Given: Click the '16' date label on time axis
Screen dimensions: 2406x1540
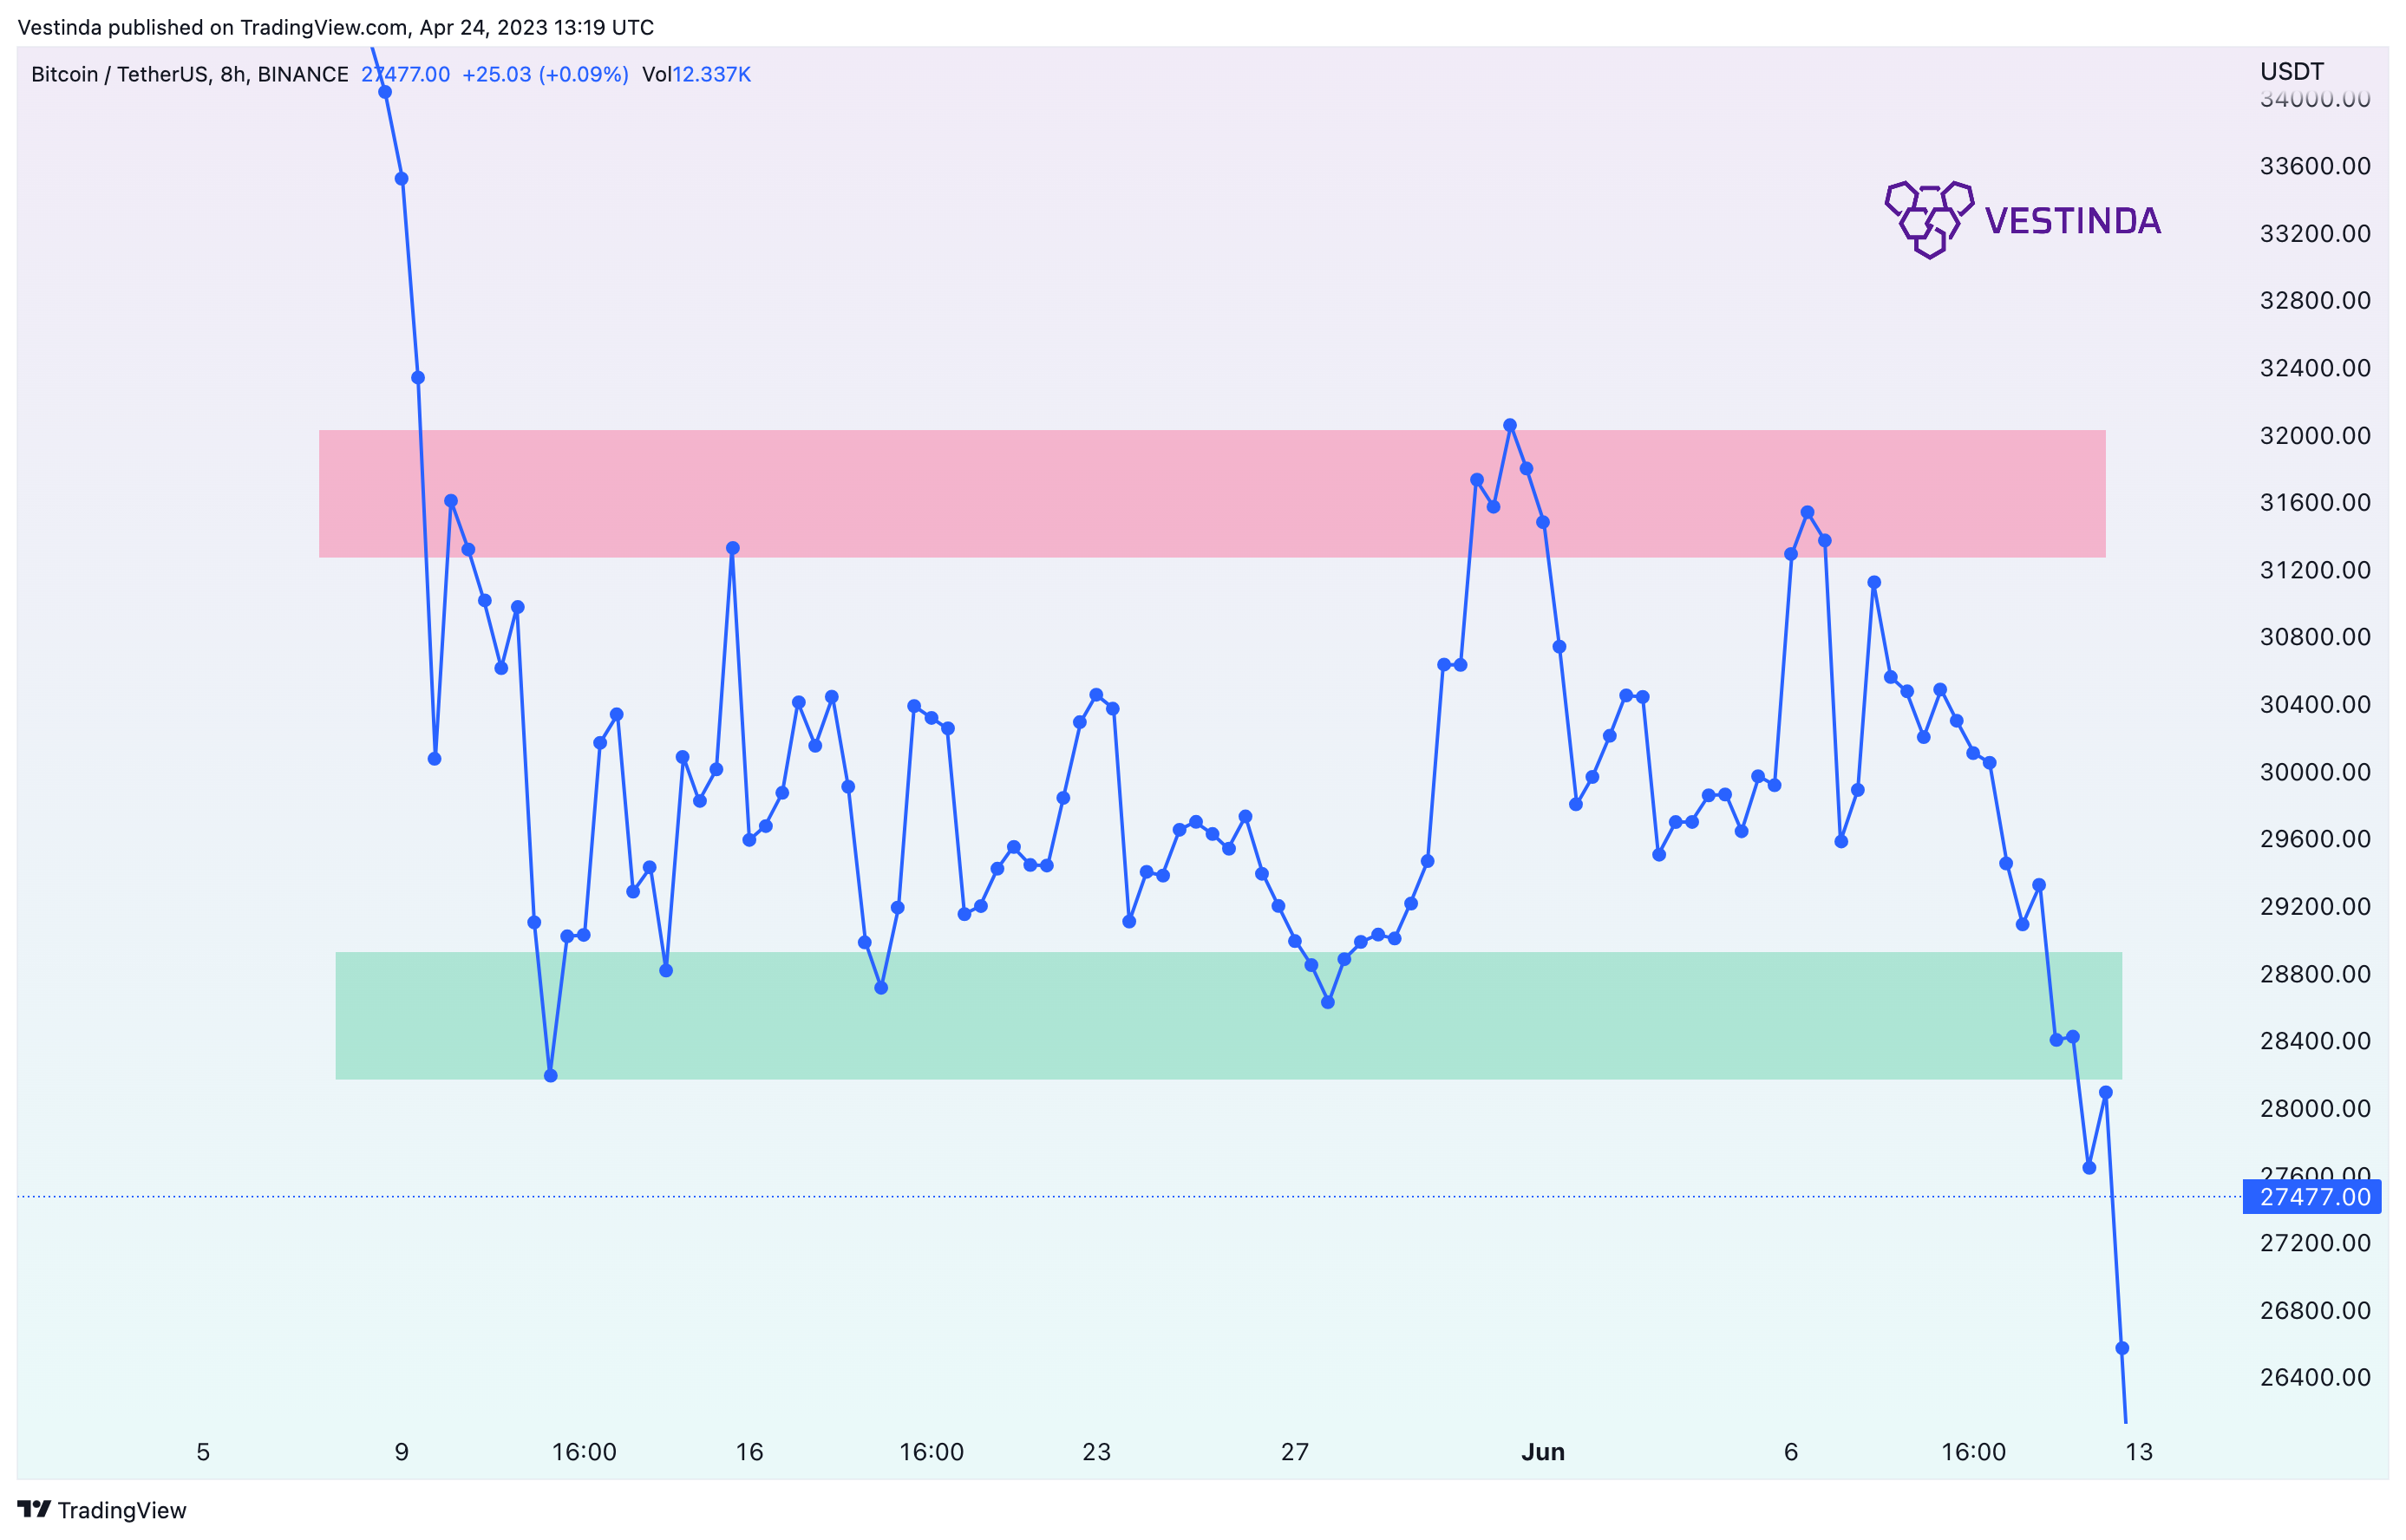Looking at the screenshot, I should point(749,1452).
